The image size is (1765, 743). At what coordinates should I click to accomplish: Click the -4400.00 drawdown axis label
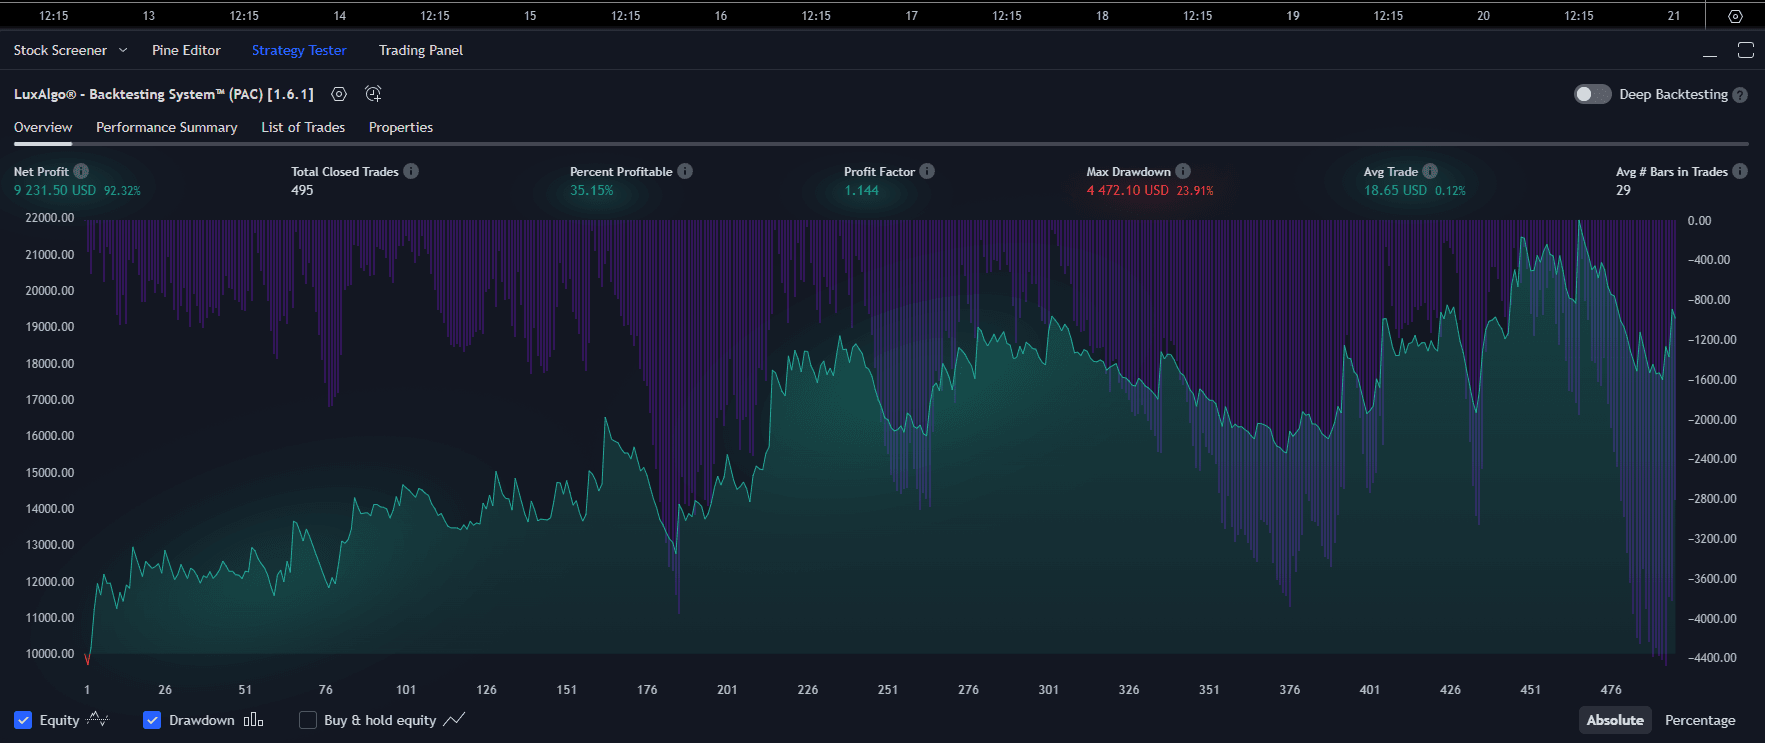(x=1712, y=658)
